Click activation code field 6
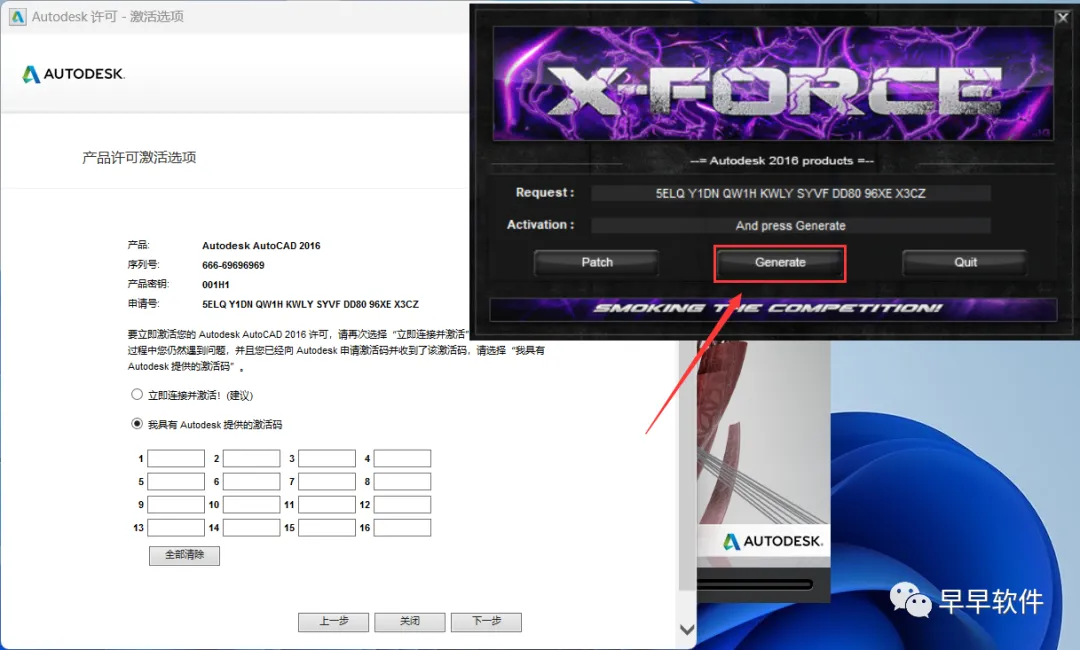 tap(251, 481)
